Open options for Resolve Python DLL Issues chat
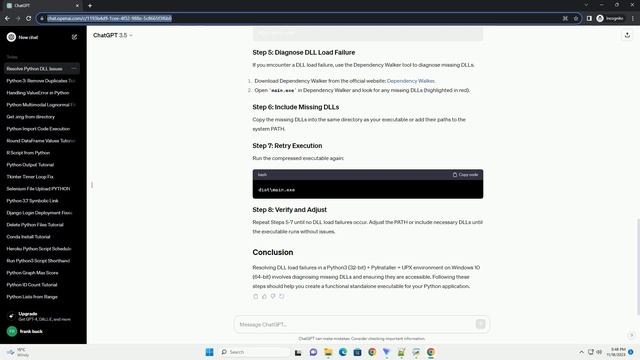This screenshot has height=360, width=640. (74, 69)
